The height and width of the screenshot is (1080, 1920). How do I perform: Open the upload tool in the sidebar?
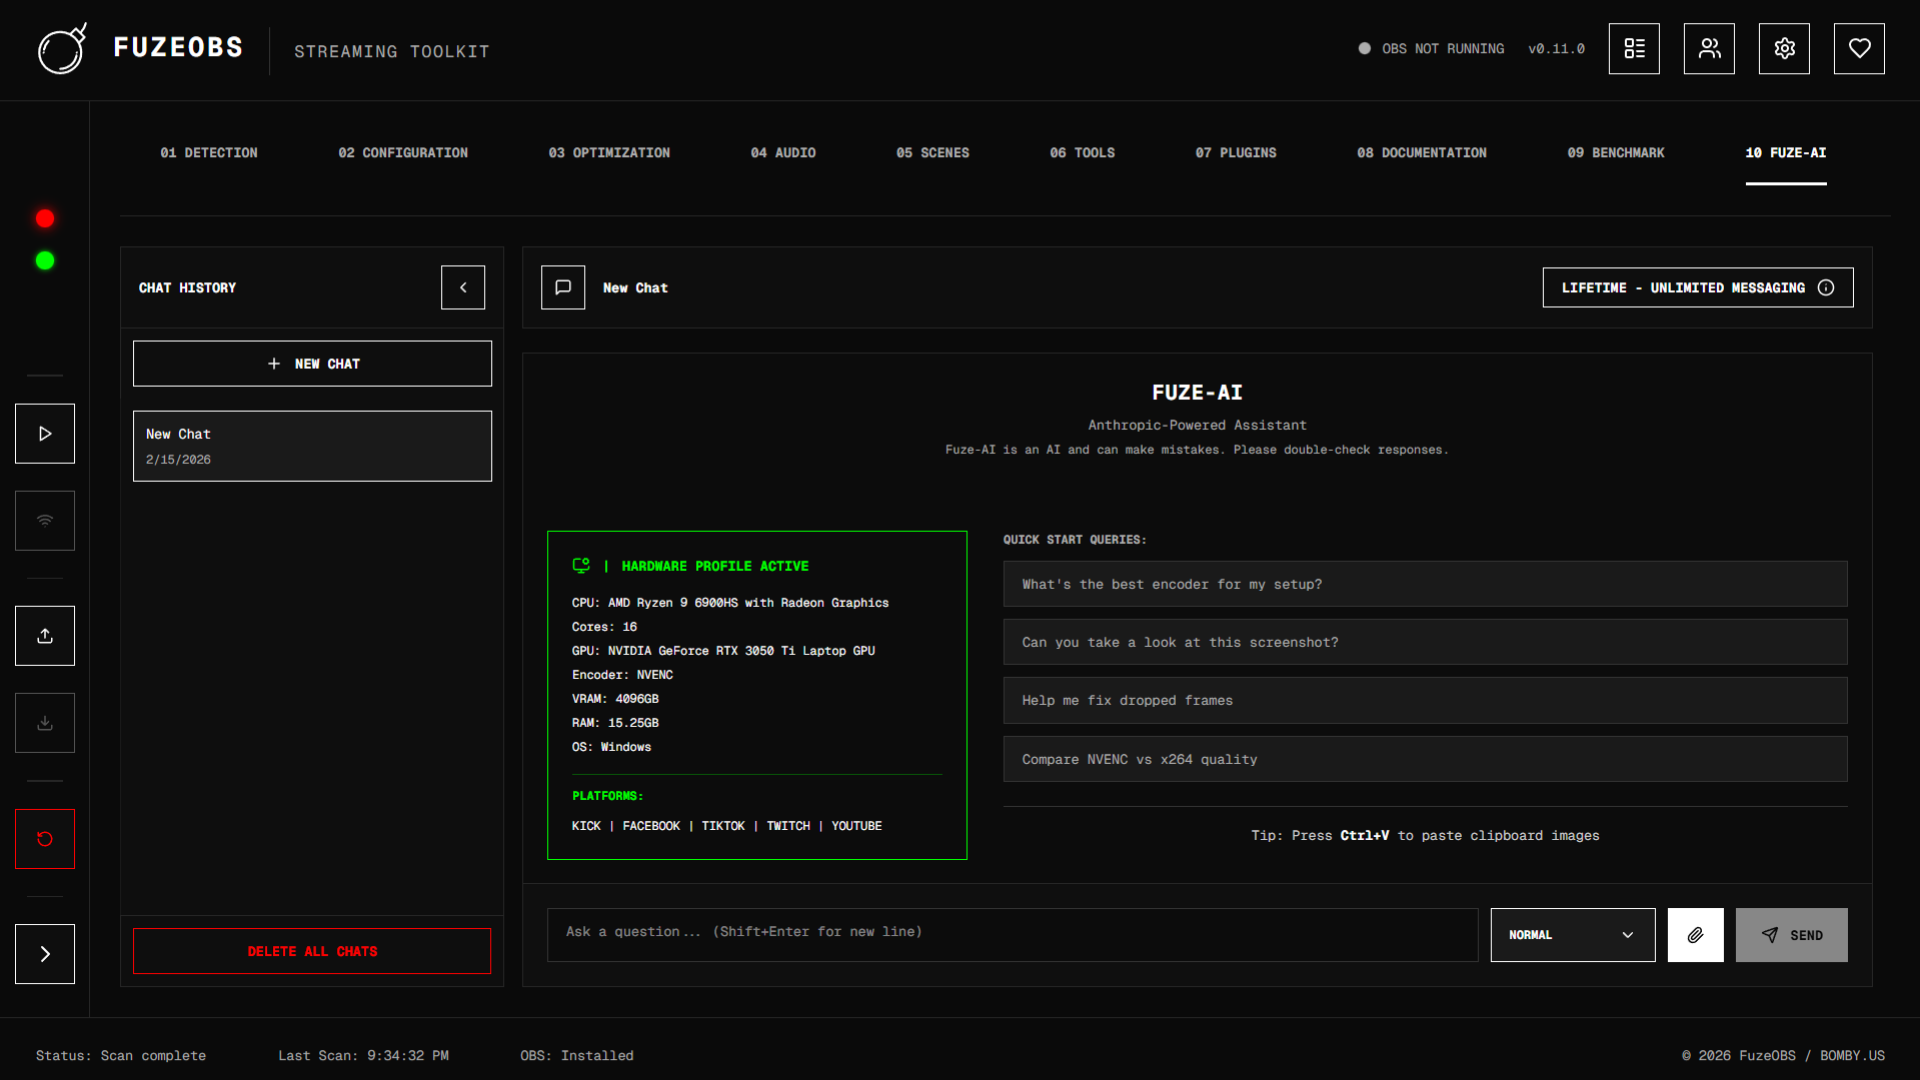44,635
